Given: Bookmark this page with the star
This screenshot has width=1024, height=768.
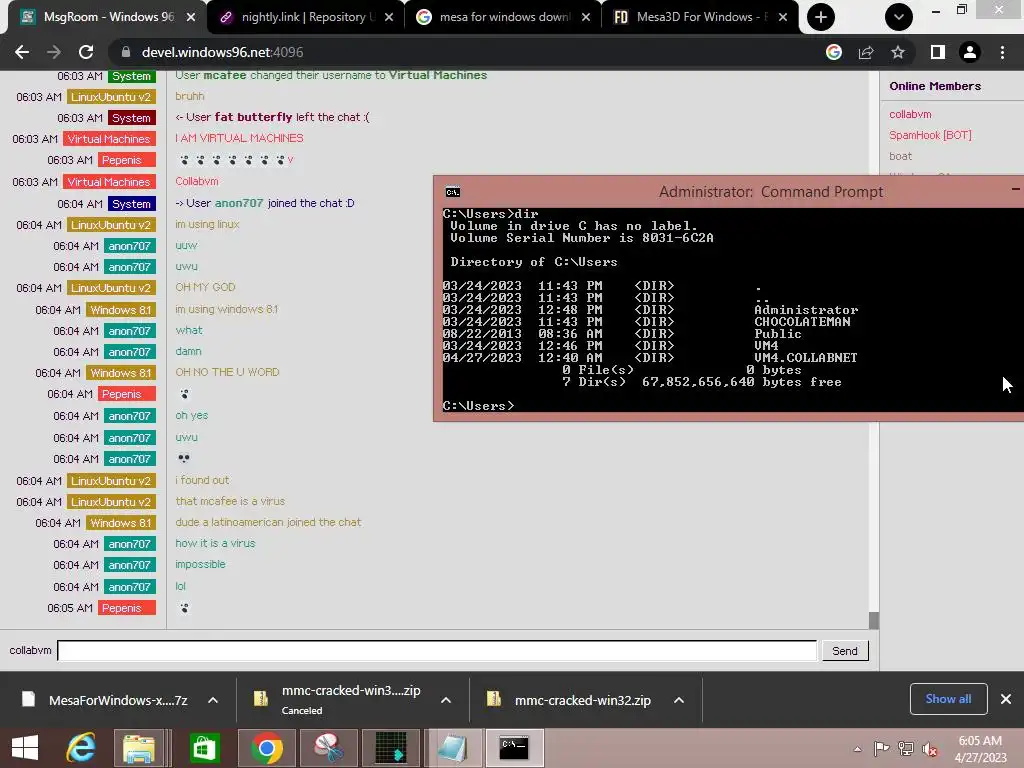Looking at the screenshot, I should point(898,52).
